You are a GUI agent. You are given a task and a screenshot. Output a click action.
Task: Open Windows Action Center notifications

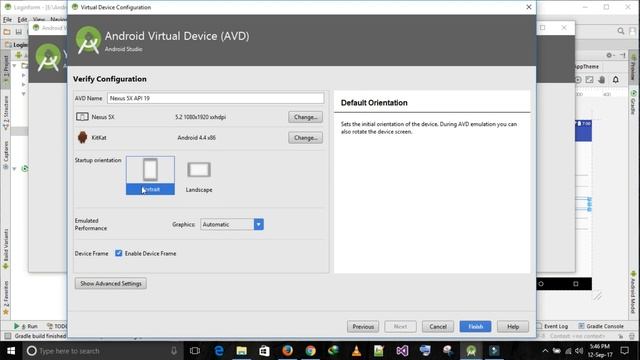[x=624, y=351]
